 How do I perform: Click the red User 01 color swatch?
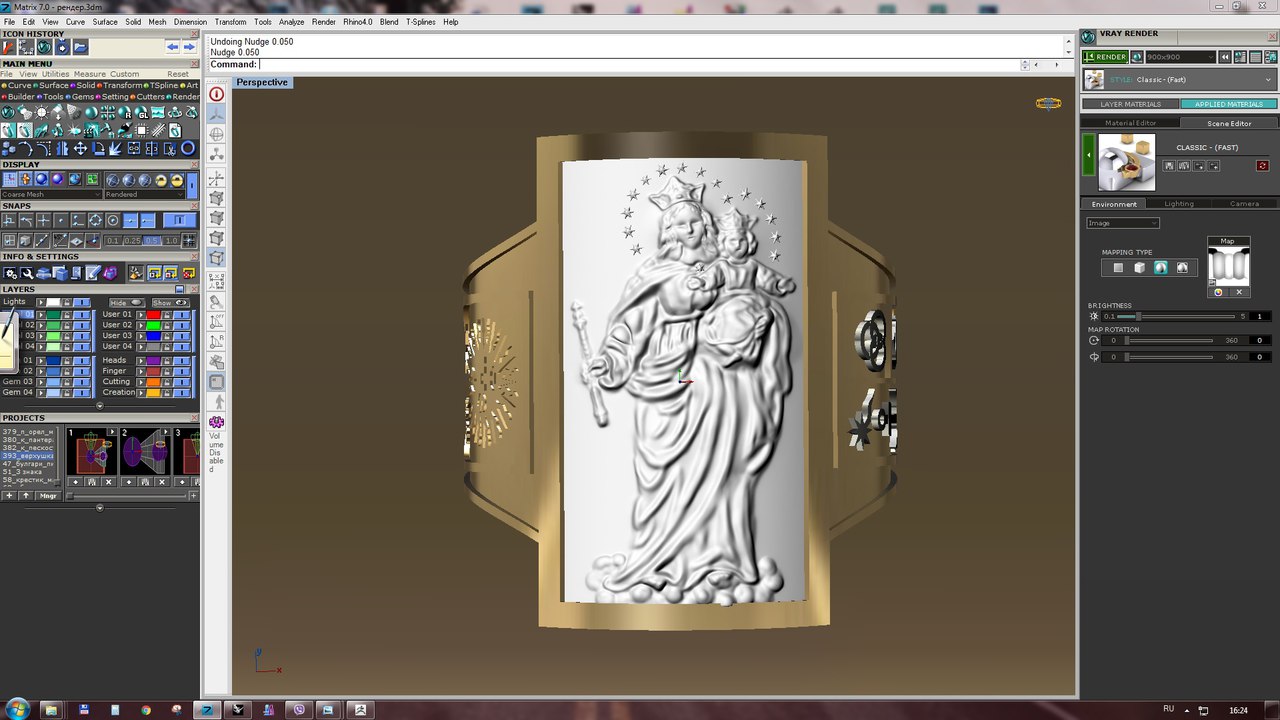coord(153,315)
